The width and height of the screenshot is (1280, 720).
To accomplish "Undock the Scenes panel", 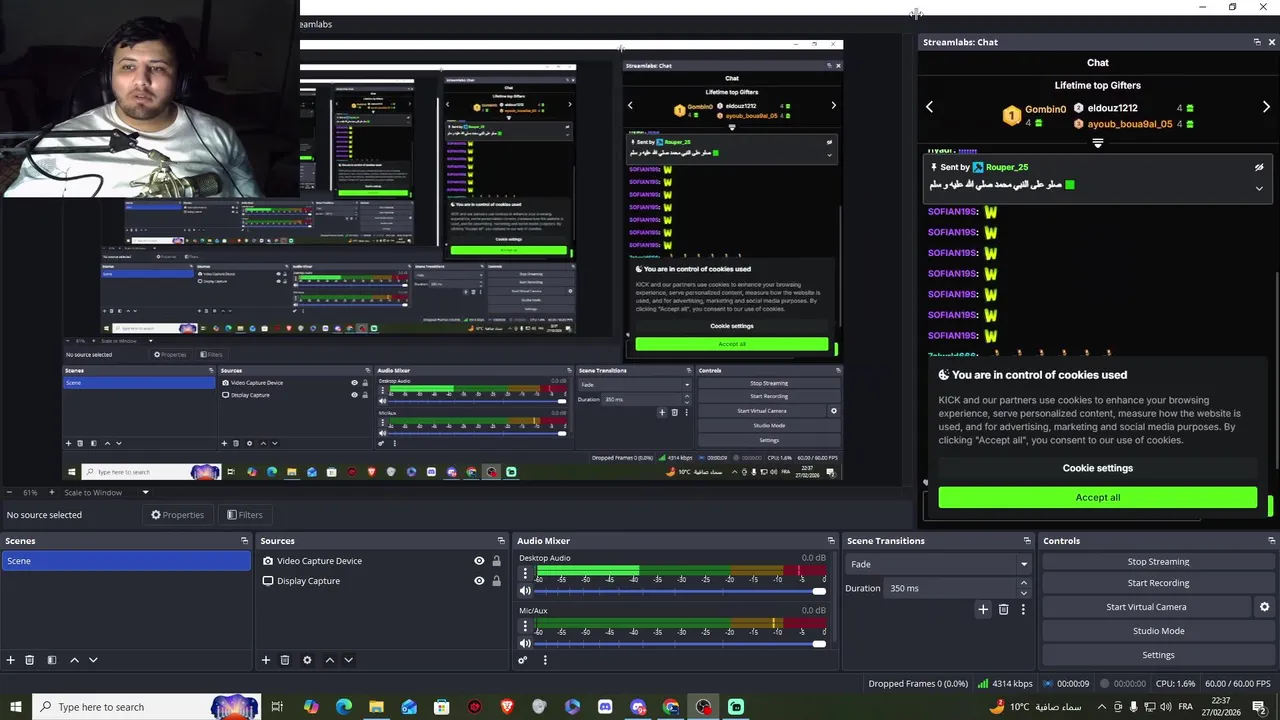I will click(x=244, y=541).
